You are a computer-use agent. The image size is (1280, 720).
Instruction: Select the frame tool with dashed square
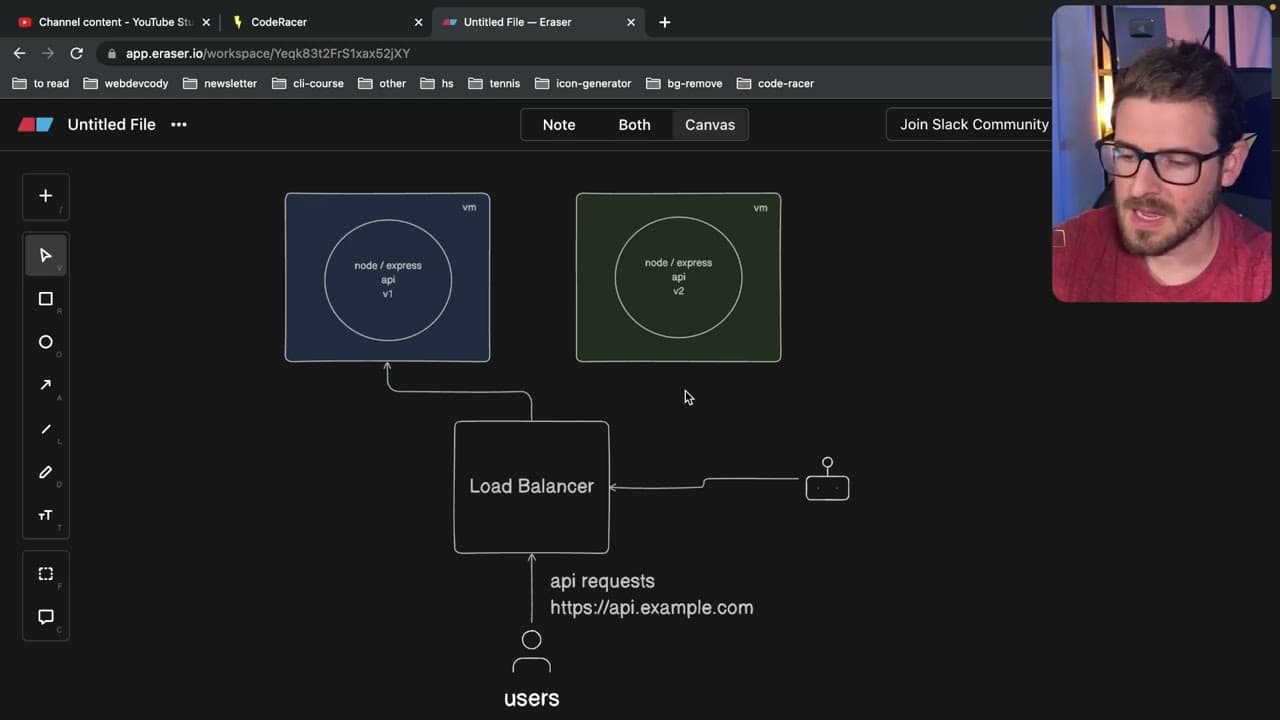[45, 574]
